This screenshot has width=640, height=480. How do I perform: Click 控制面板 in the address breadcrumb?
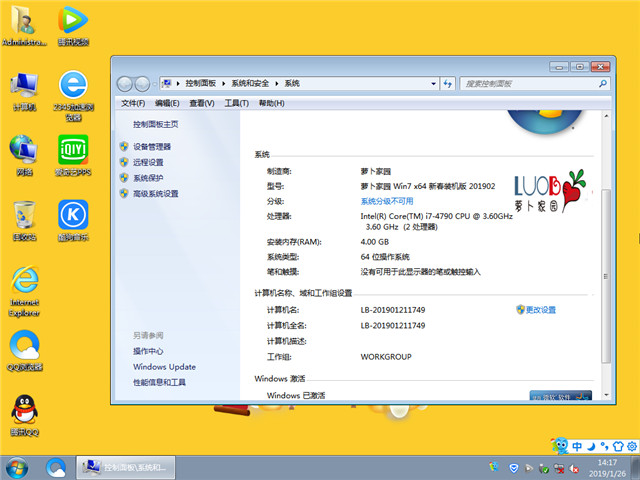[x=200, y=83]
